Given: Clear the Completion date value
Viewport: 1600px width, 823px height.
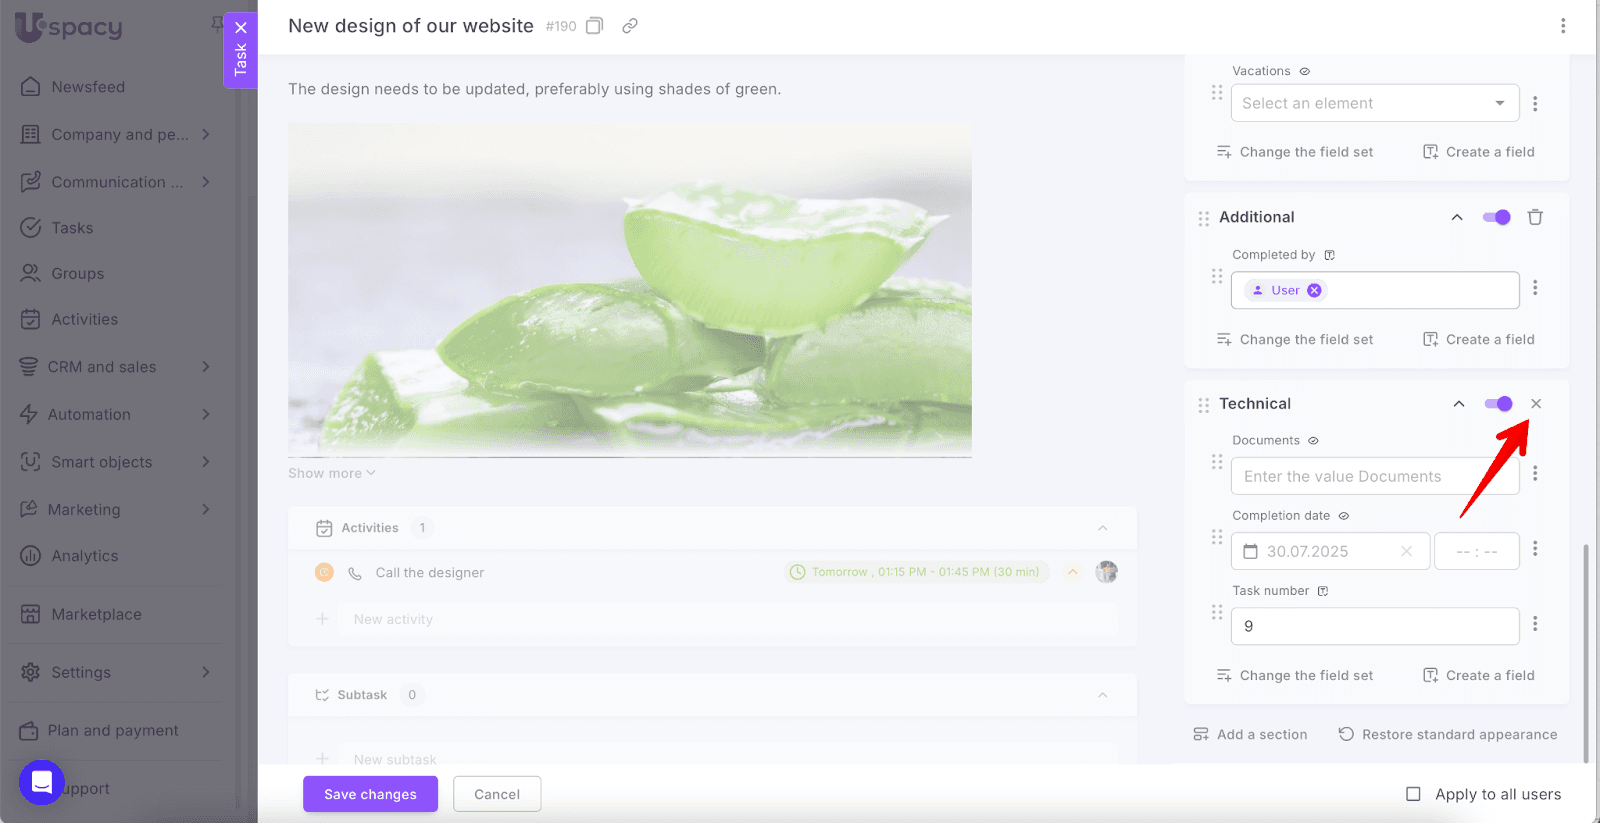Looking at the screenshot, I should click(1406, 551).
